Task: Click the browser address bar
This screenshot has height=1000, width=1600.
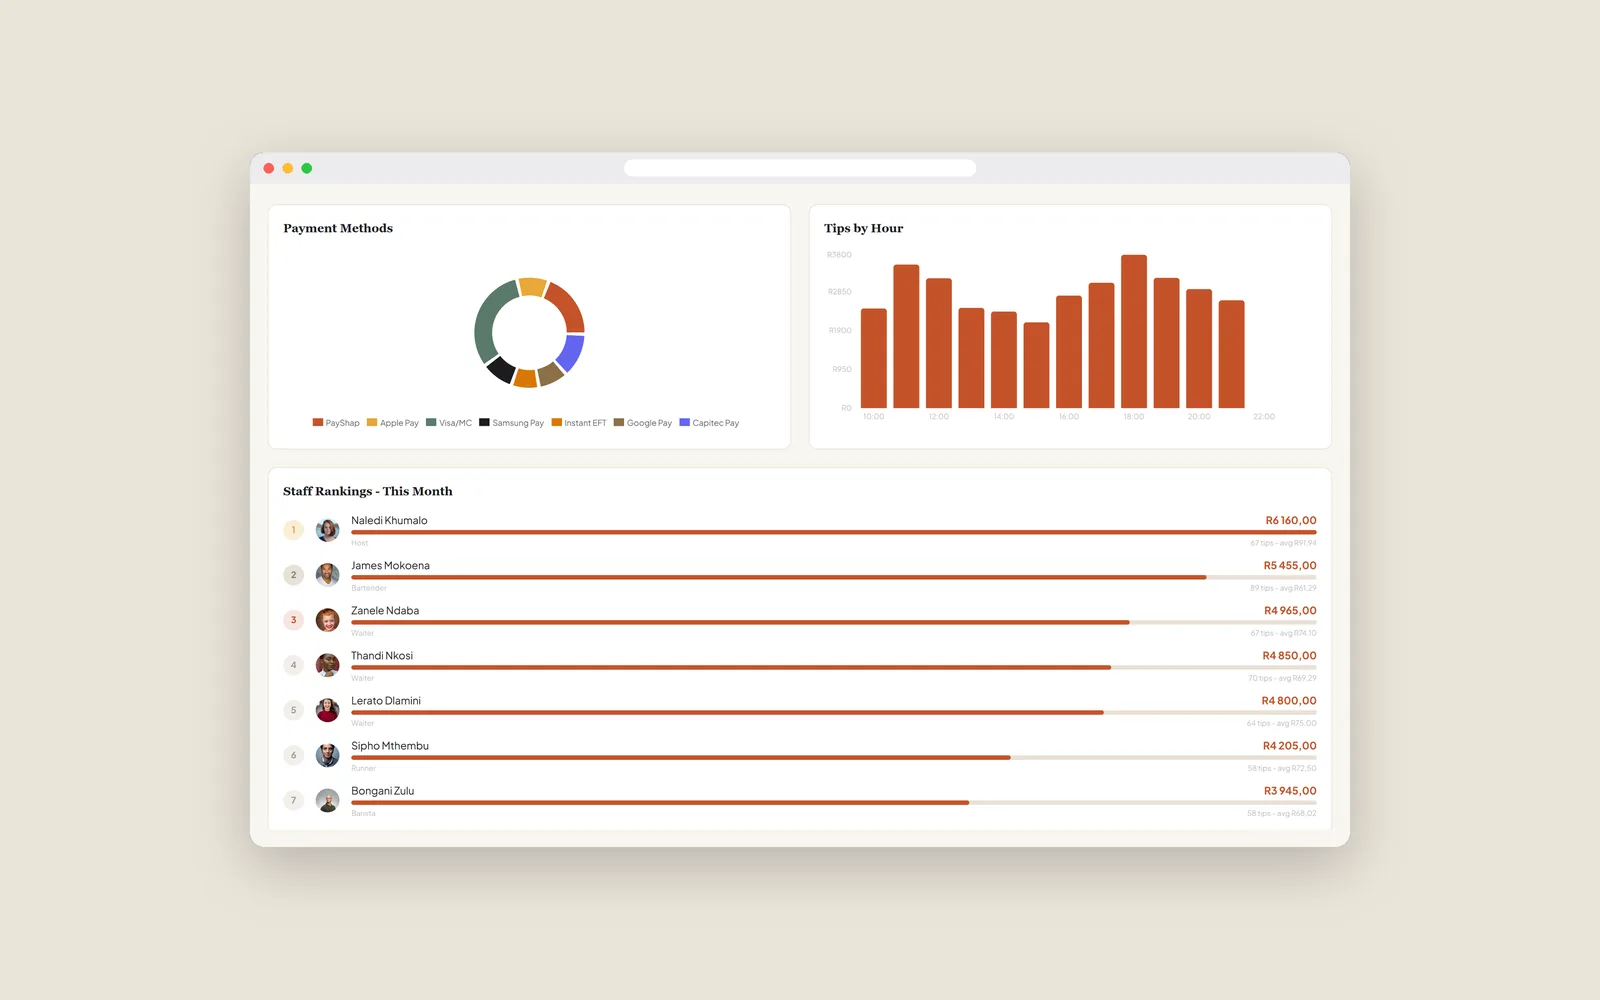Action: [x=800, y=168]
